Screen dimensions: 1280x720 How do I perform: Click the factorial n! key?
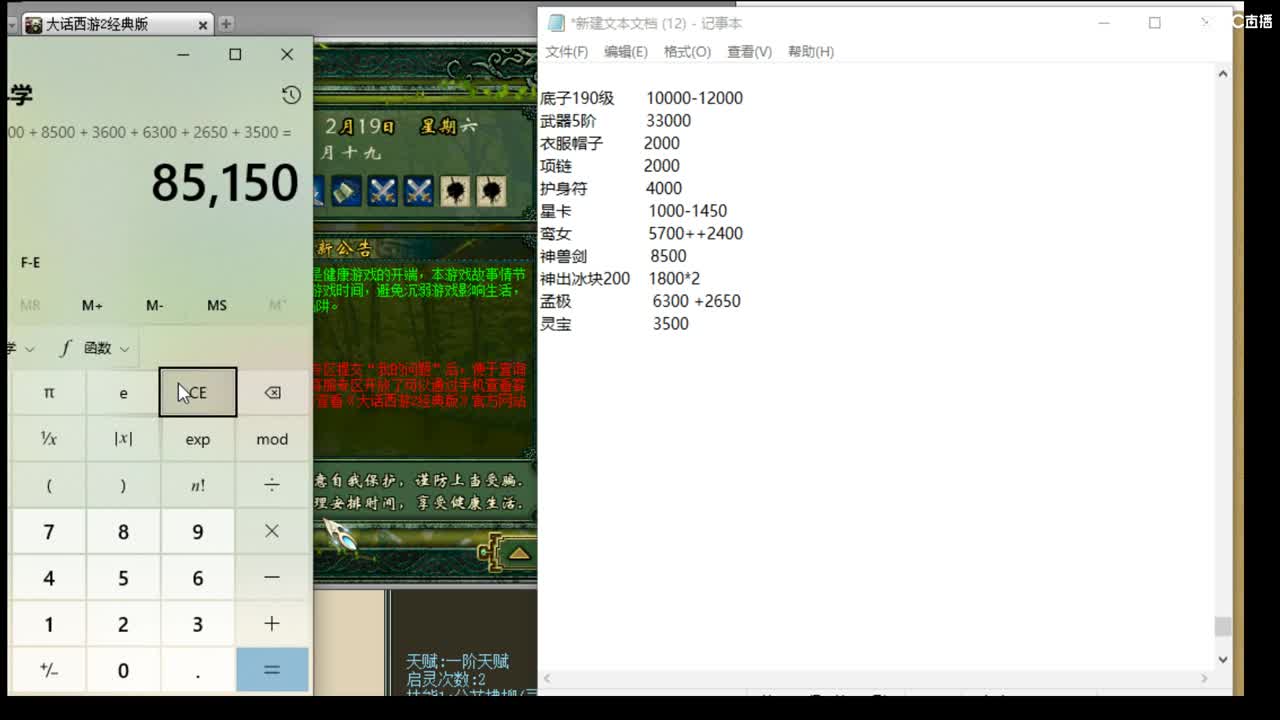198,485
